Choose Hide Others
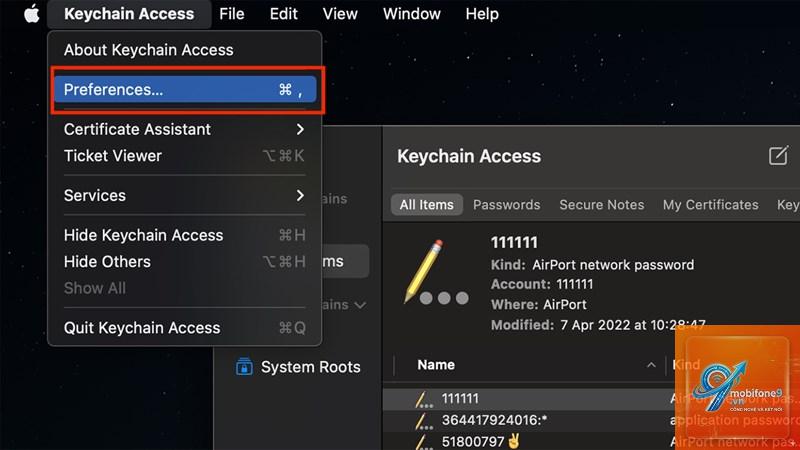 point(185,262)
